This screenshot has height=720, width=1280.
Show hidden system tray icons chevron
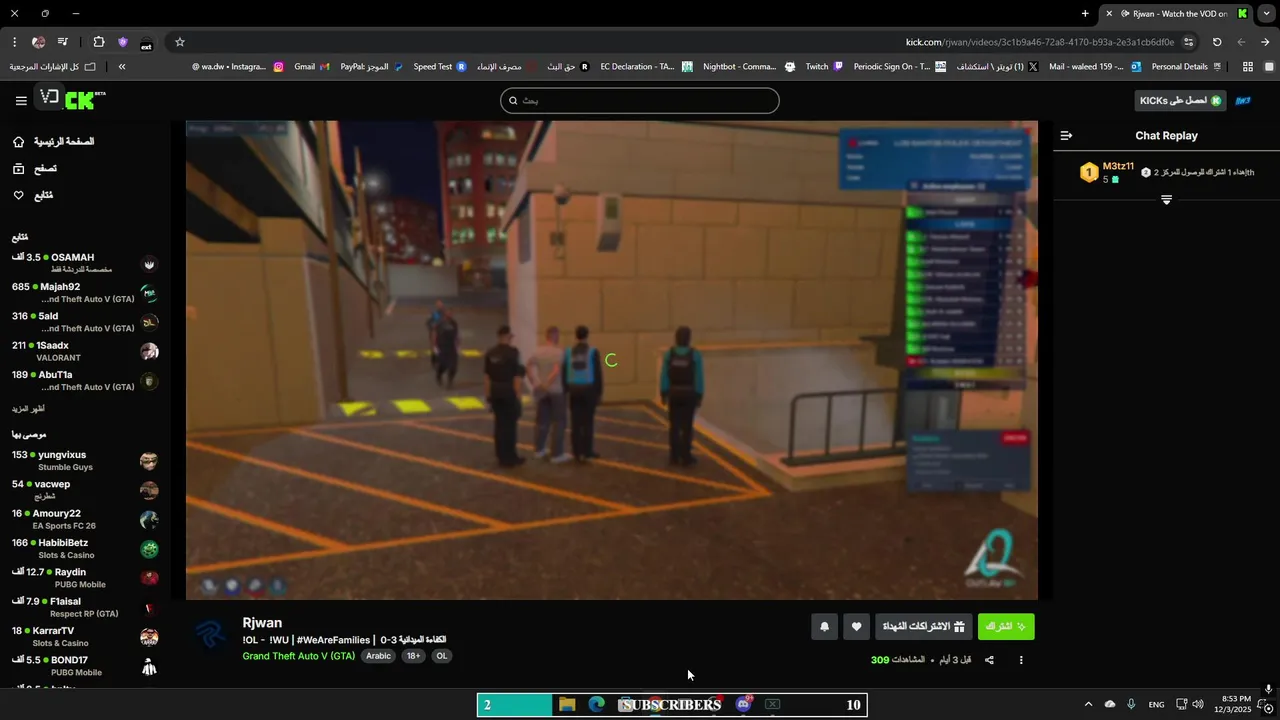point(1089,705)
